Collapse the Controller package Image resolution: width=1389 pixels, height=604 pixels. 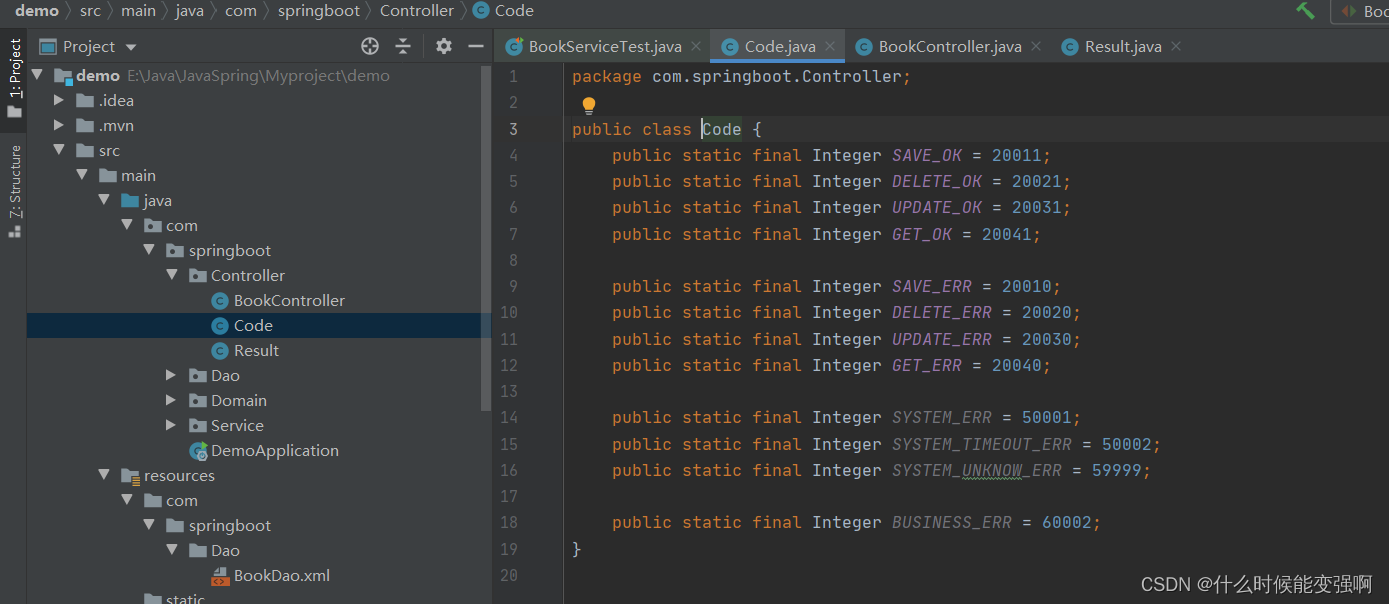click(x=171, y=275)
